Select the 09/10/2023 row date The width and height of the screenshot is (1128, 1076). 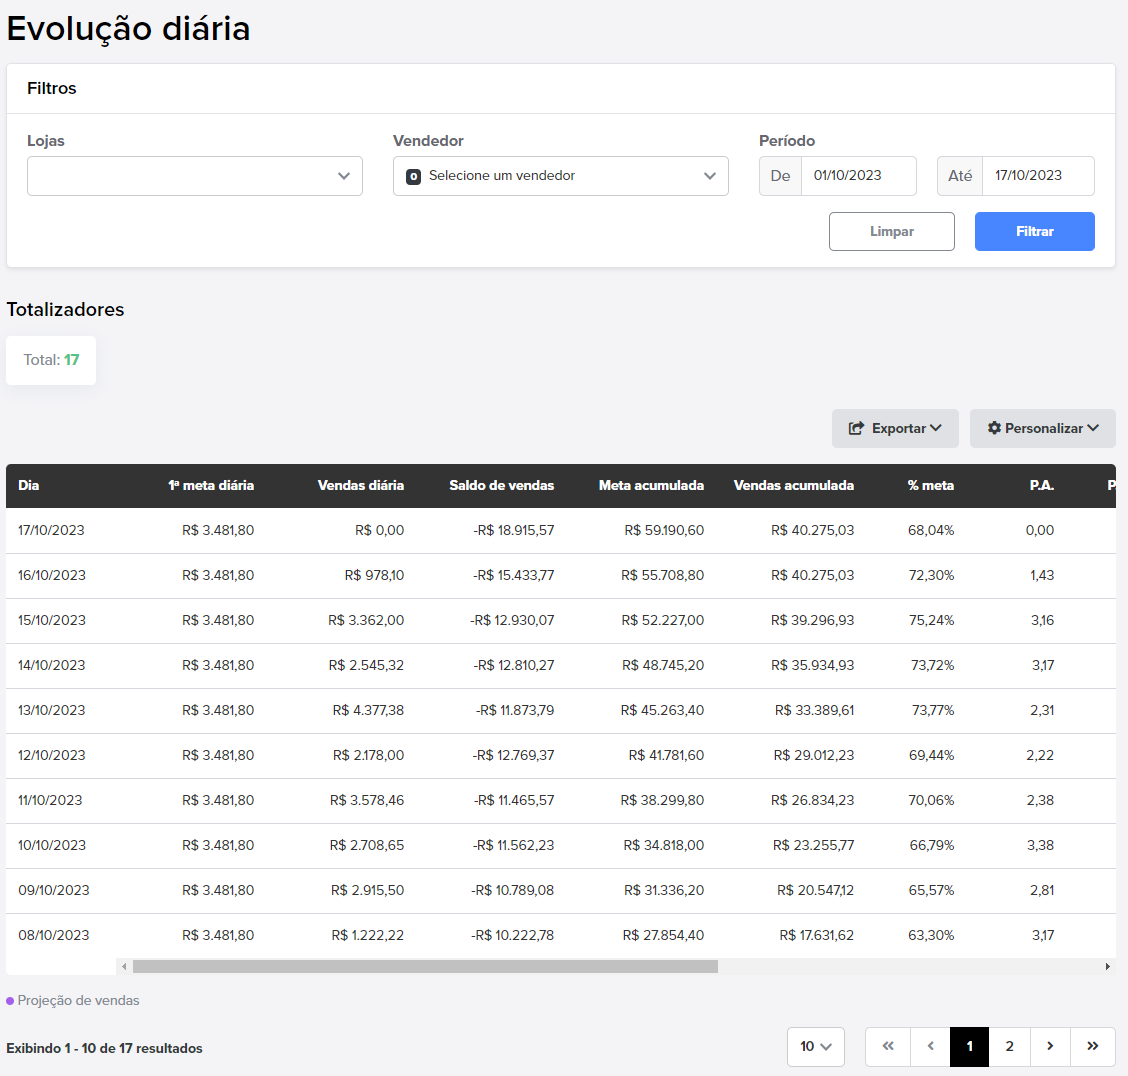[x=54, y=890]
